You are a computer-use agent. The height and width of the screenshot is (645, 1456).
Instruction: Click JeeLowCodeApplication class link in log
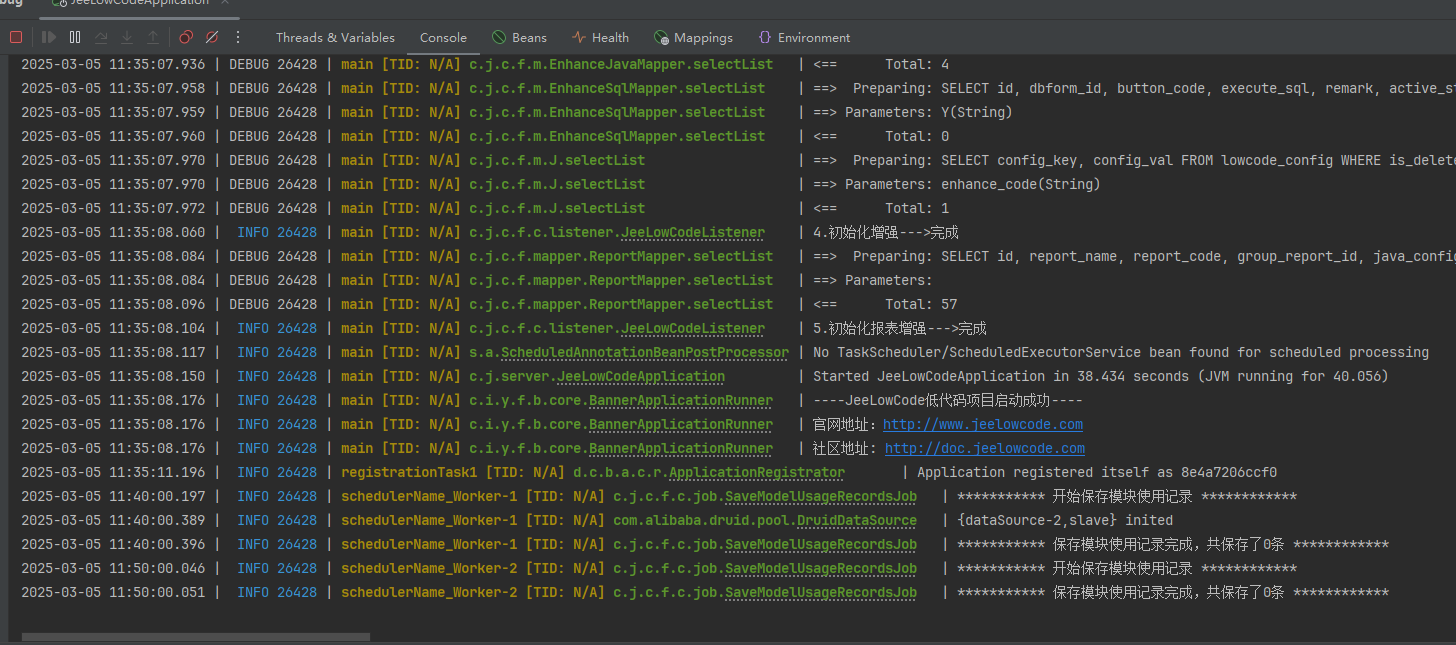pos(641,377)
